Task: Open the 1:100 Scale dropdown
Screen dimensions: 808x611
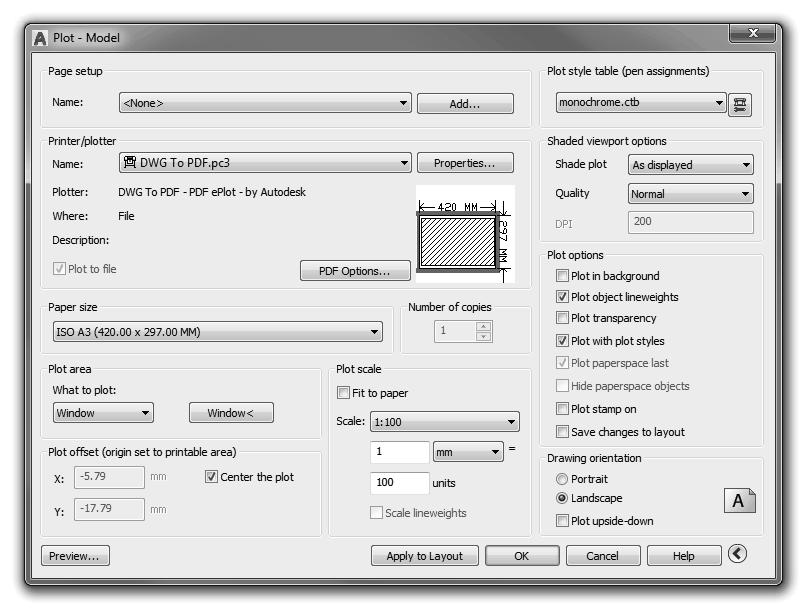Action: pyautogui.click(x=445, y=422)
